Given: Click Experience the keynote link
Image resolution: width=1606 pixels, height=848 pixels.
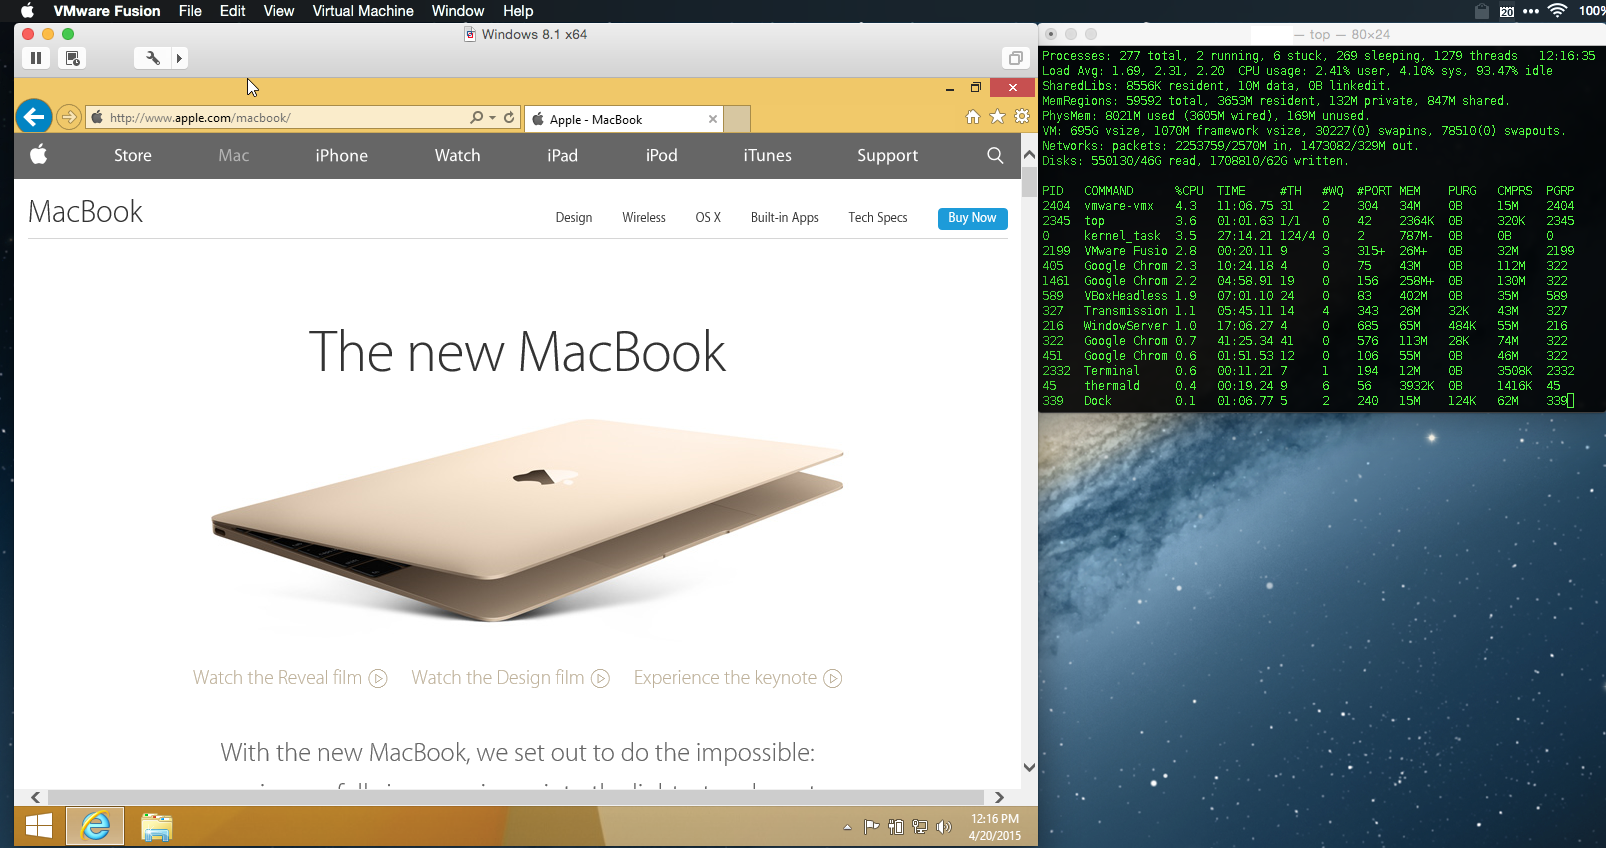Looking at the screenshot, I should tap(738, 678).
